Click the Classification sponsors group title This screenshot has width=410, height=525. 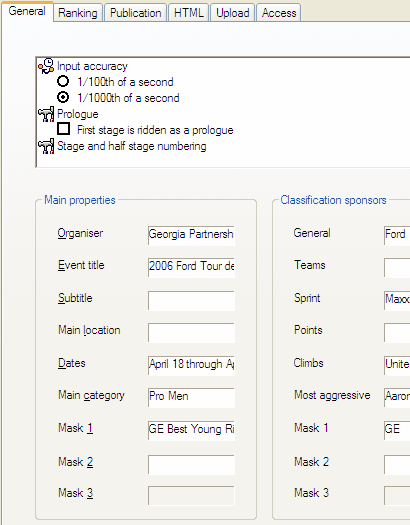pos(333,200)
